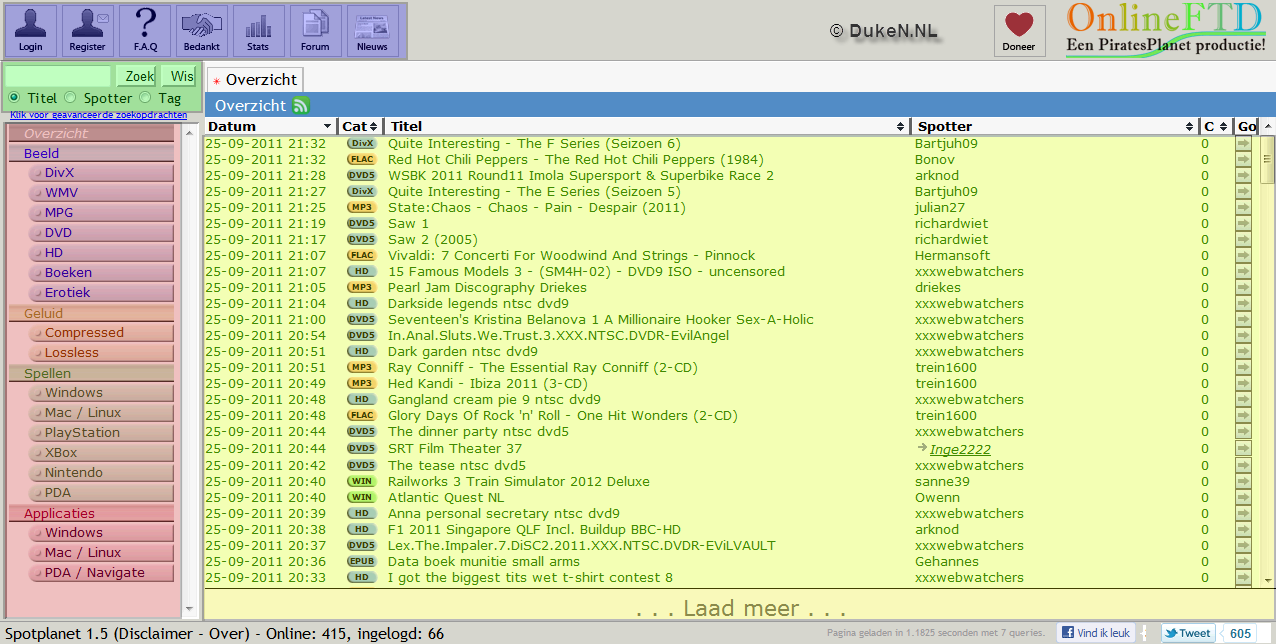Click the Wis clear button
The image size is (1276, 644).
pos(179,76)
